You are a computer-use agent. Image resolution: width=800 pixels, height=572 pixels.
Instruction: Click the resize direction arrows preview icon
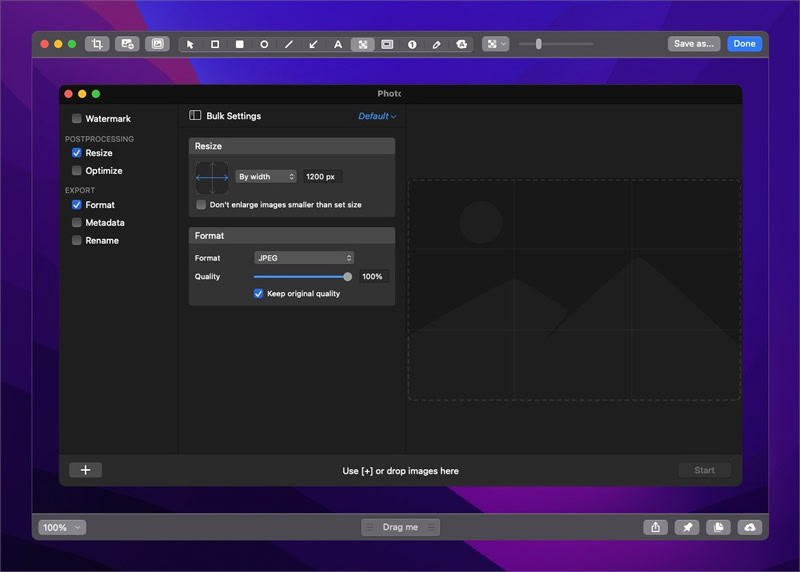point(212,178)
